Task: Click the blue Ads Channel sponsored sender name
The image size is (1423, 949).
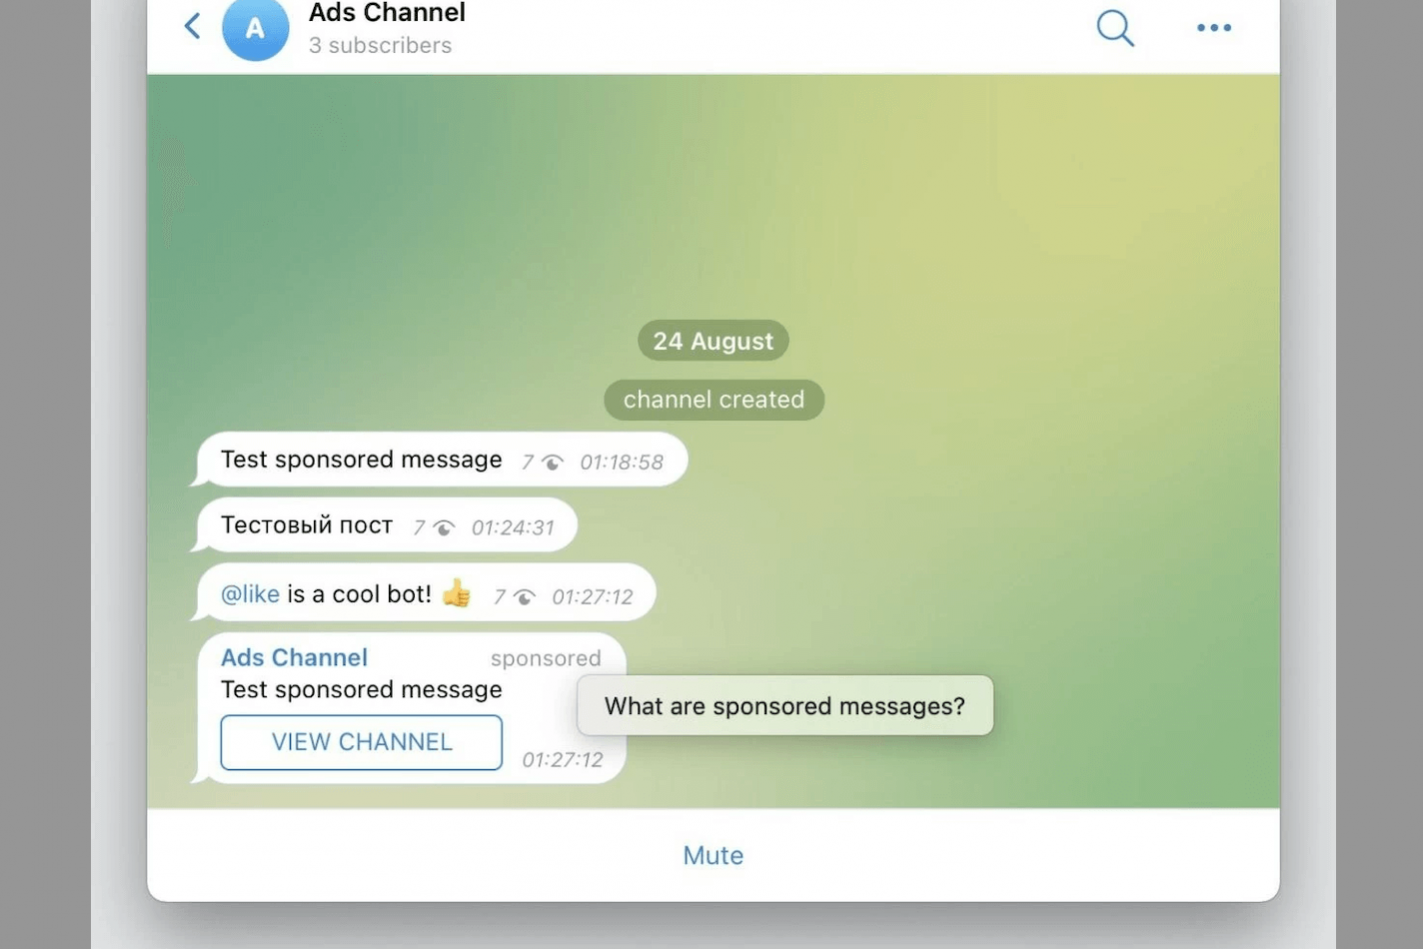Action: [294, 657]
